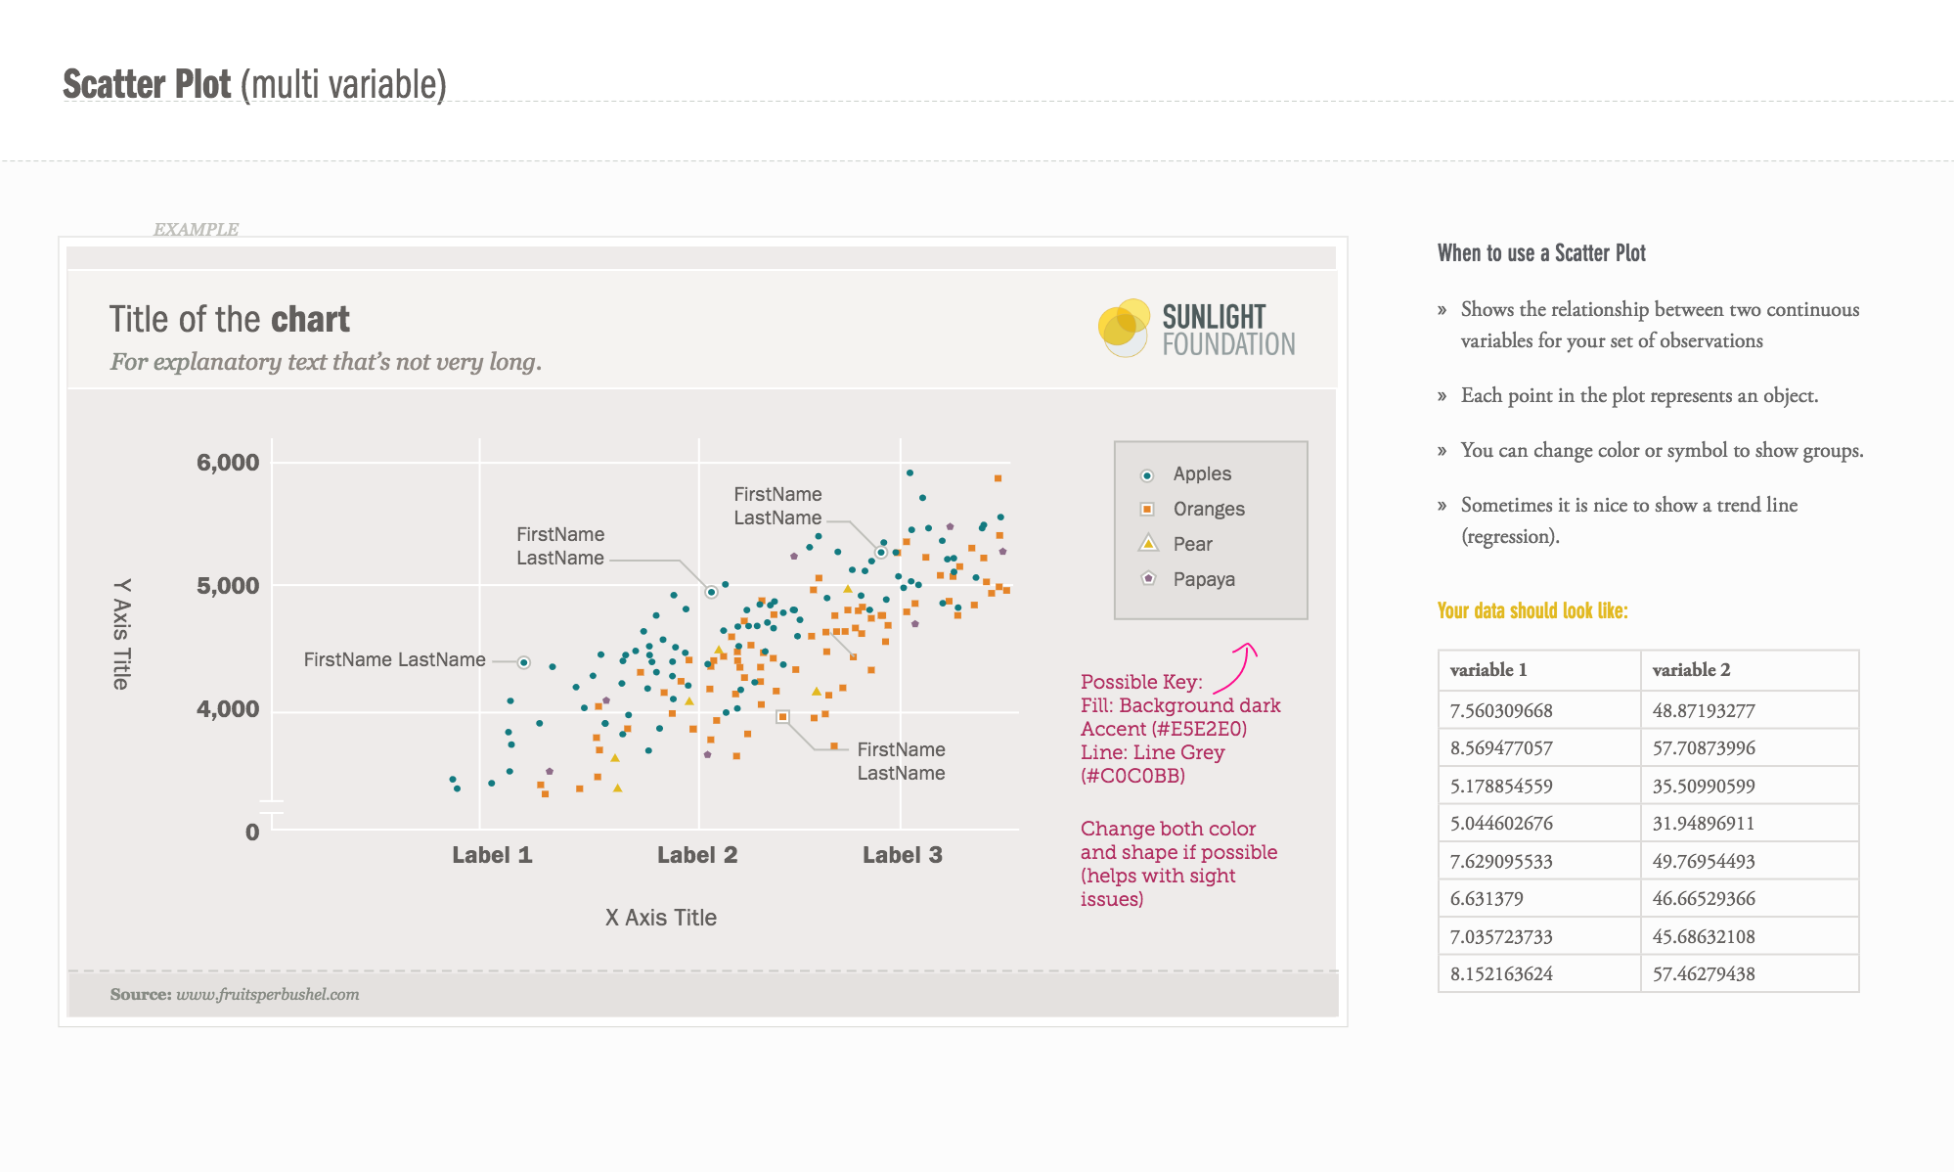Click the 'Title of the chart' heading

229,320
